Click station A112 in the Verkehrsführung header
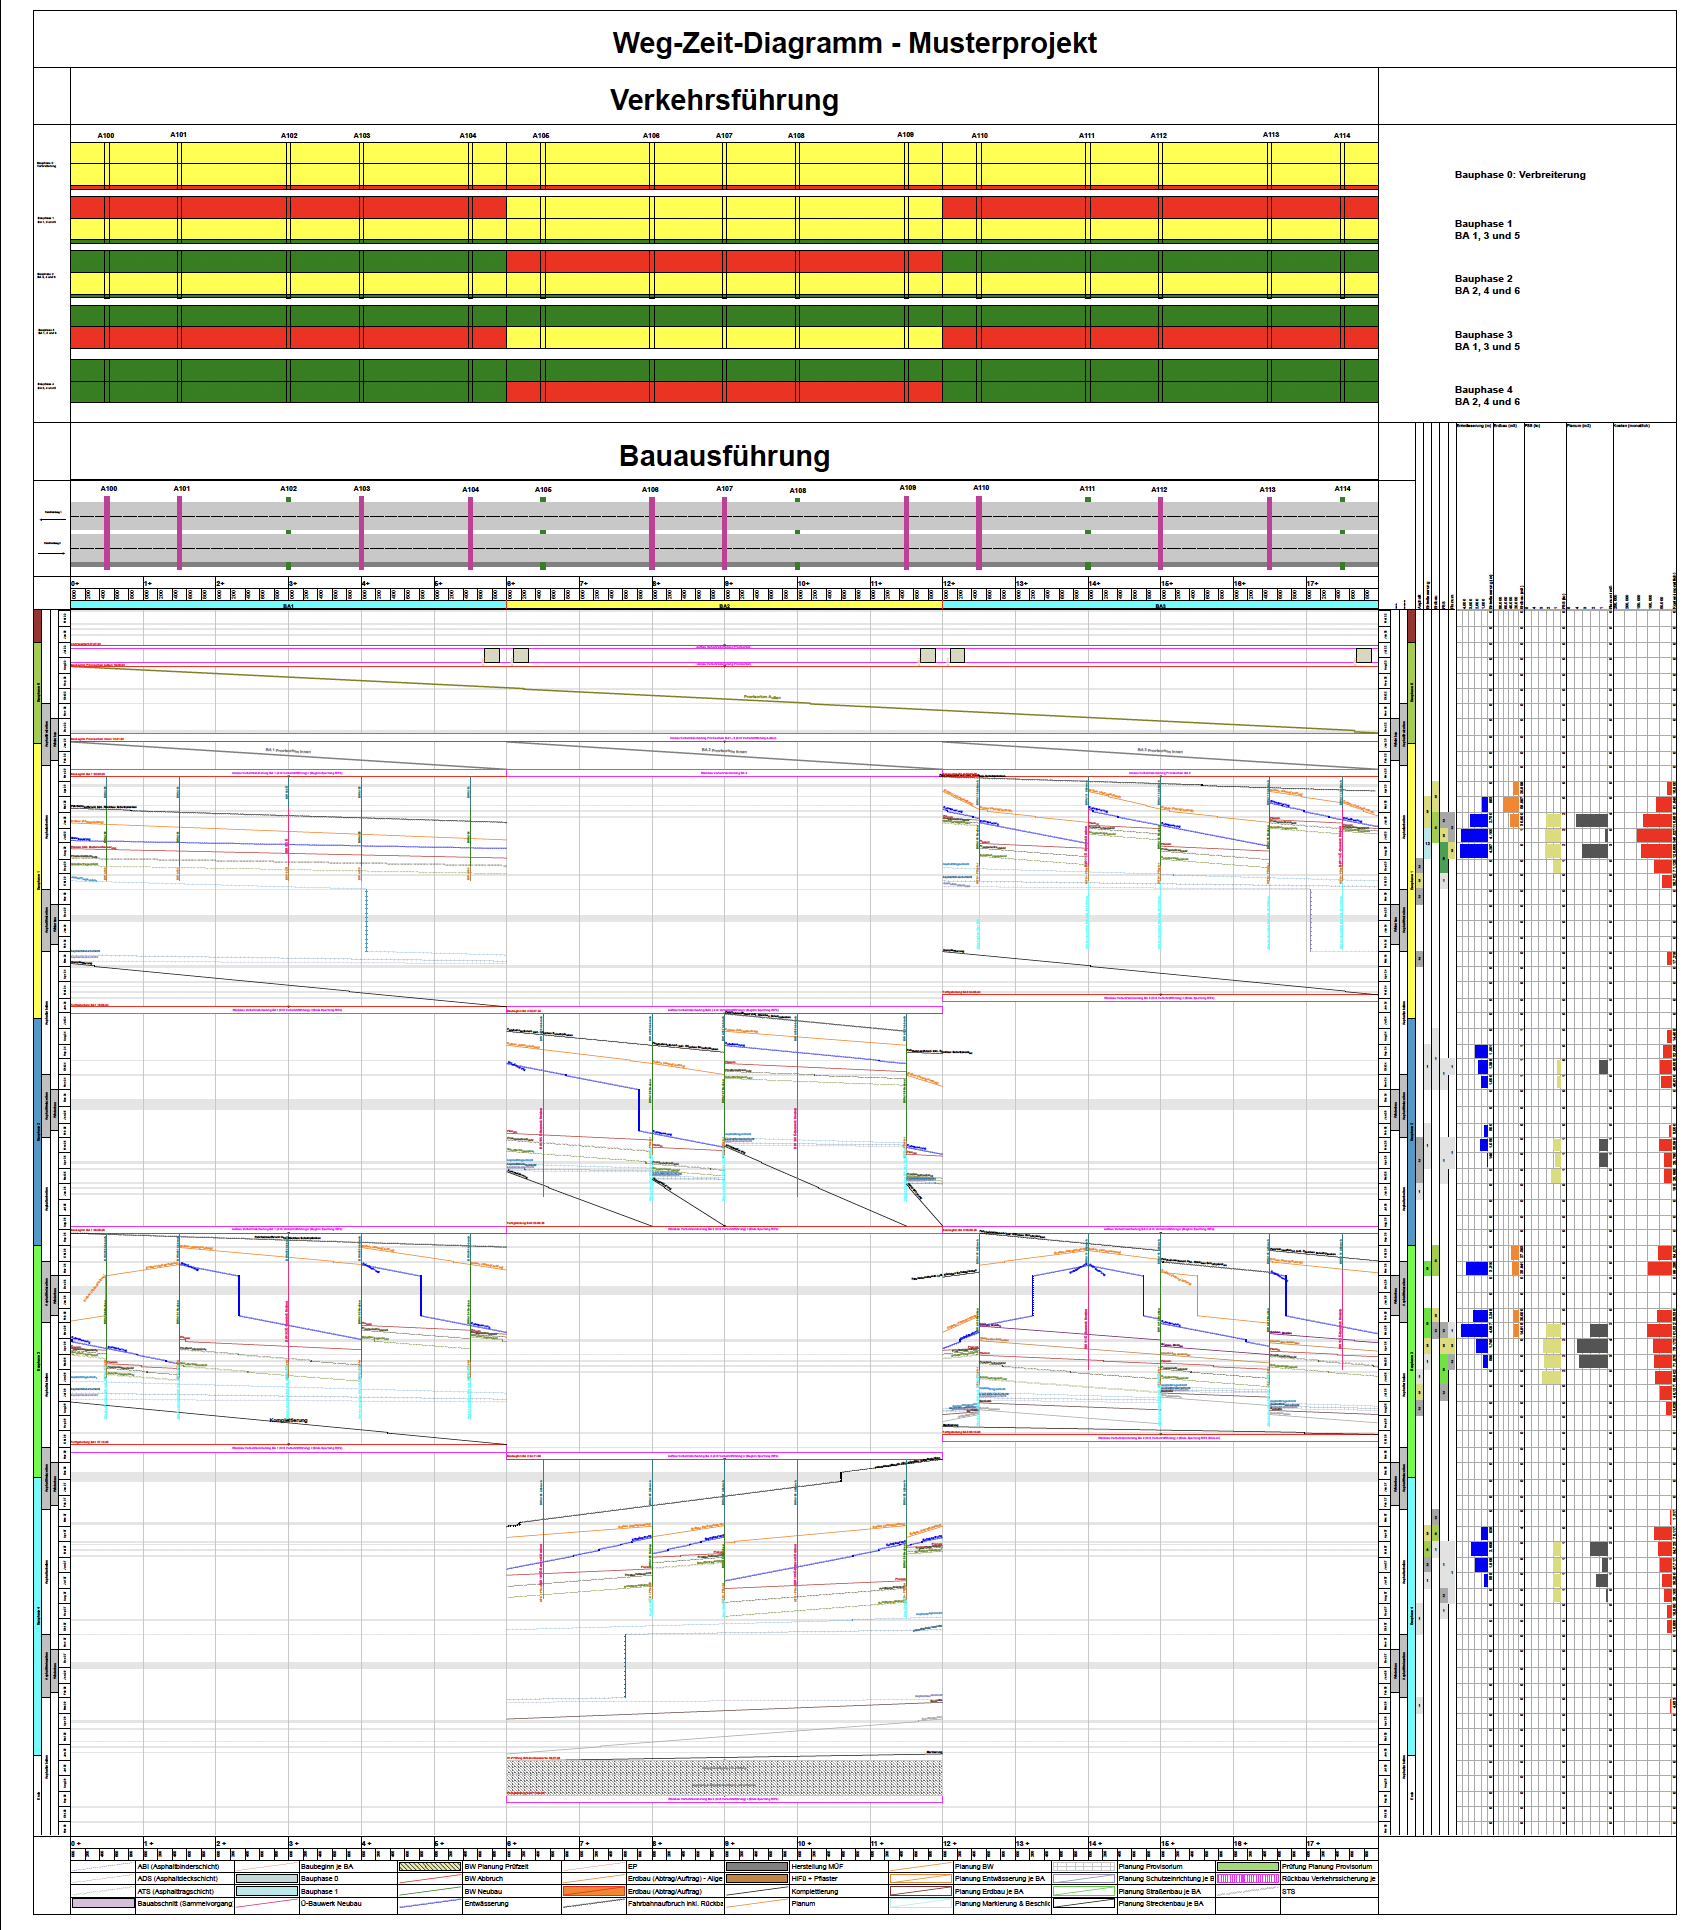 tap(1158, 135)
